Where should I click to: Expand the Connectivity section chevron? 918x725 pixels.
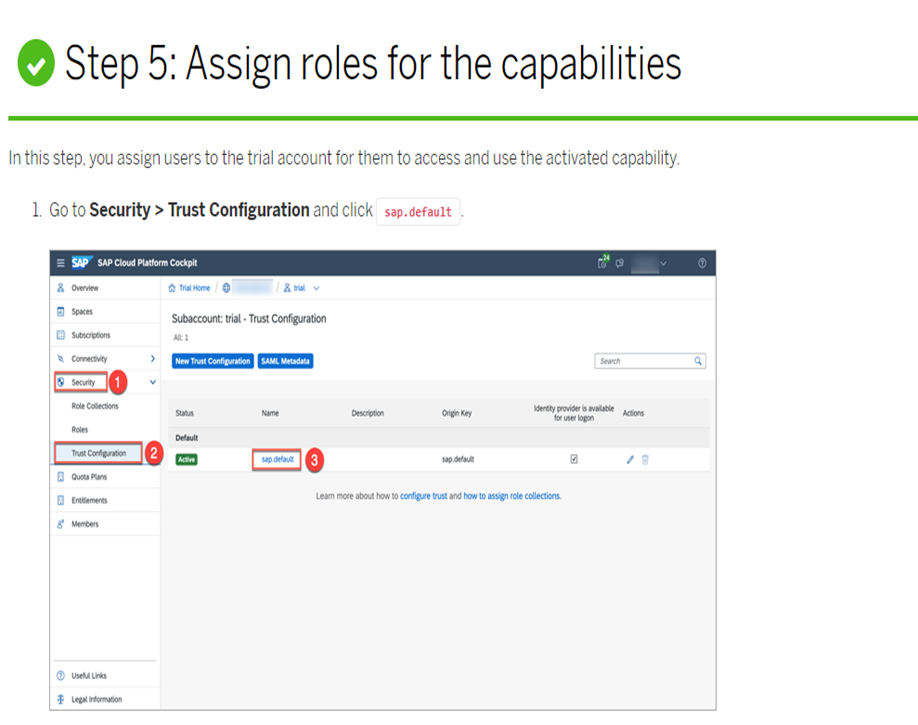click(152, 357)
